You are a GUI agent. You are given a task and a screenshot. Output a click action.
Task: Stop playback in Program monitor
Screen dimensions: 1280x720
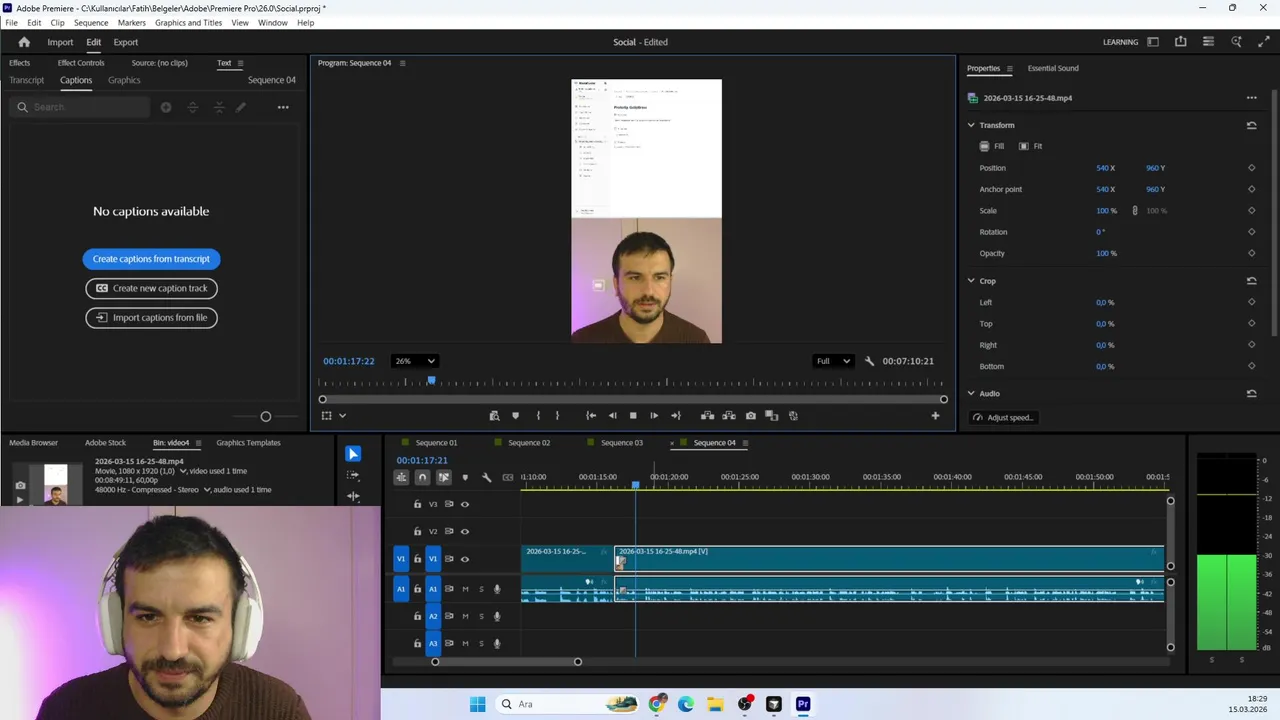[633, 416]
